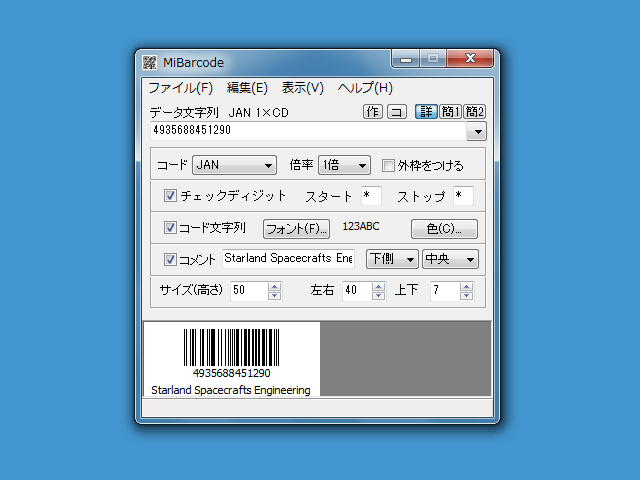Decrease 左右 margin with down arrow
The image size is (640, 480).
point(378,296)
